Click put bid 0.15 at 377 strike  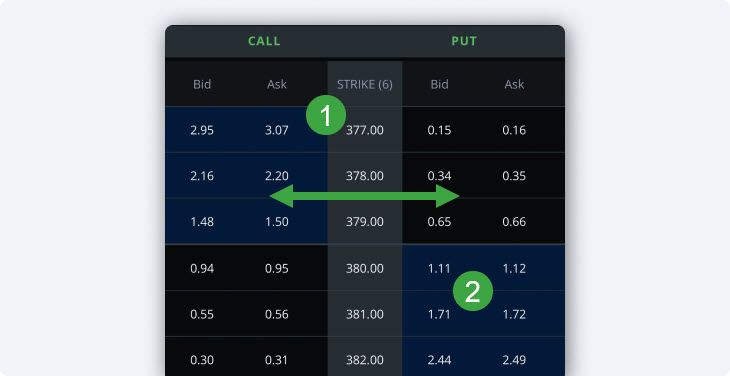439,130
